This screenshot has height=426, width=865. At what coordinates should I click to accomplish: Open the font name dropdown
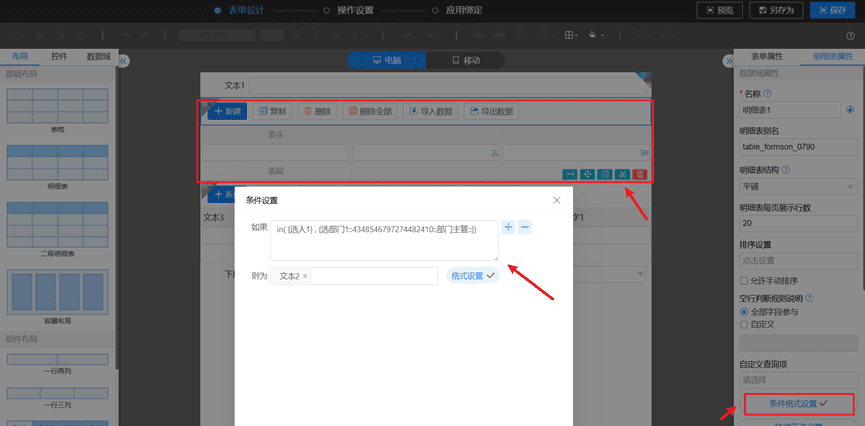click(x=217, y=35)
